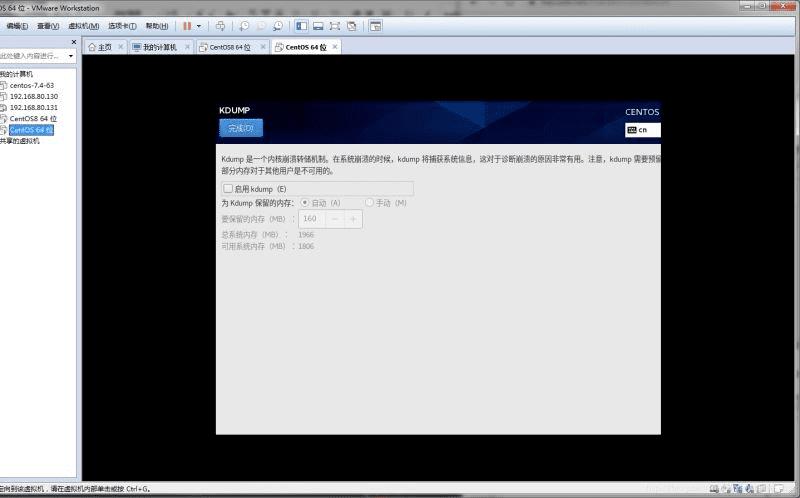Click the send Ctrl+Alt+Del toolbar icon

click(x=220, y=26)
